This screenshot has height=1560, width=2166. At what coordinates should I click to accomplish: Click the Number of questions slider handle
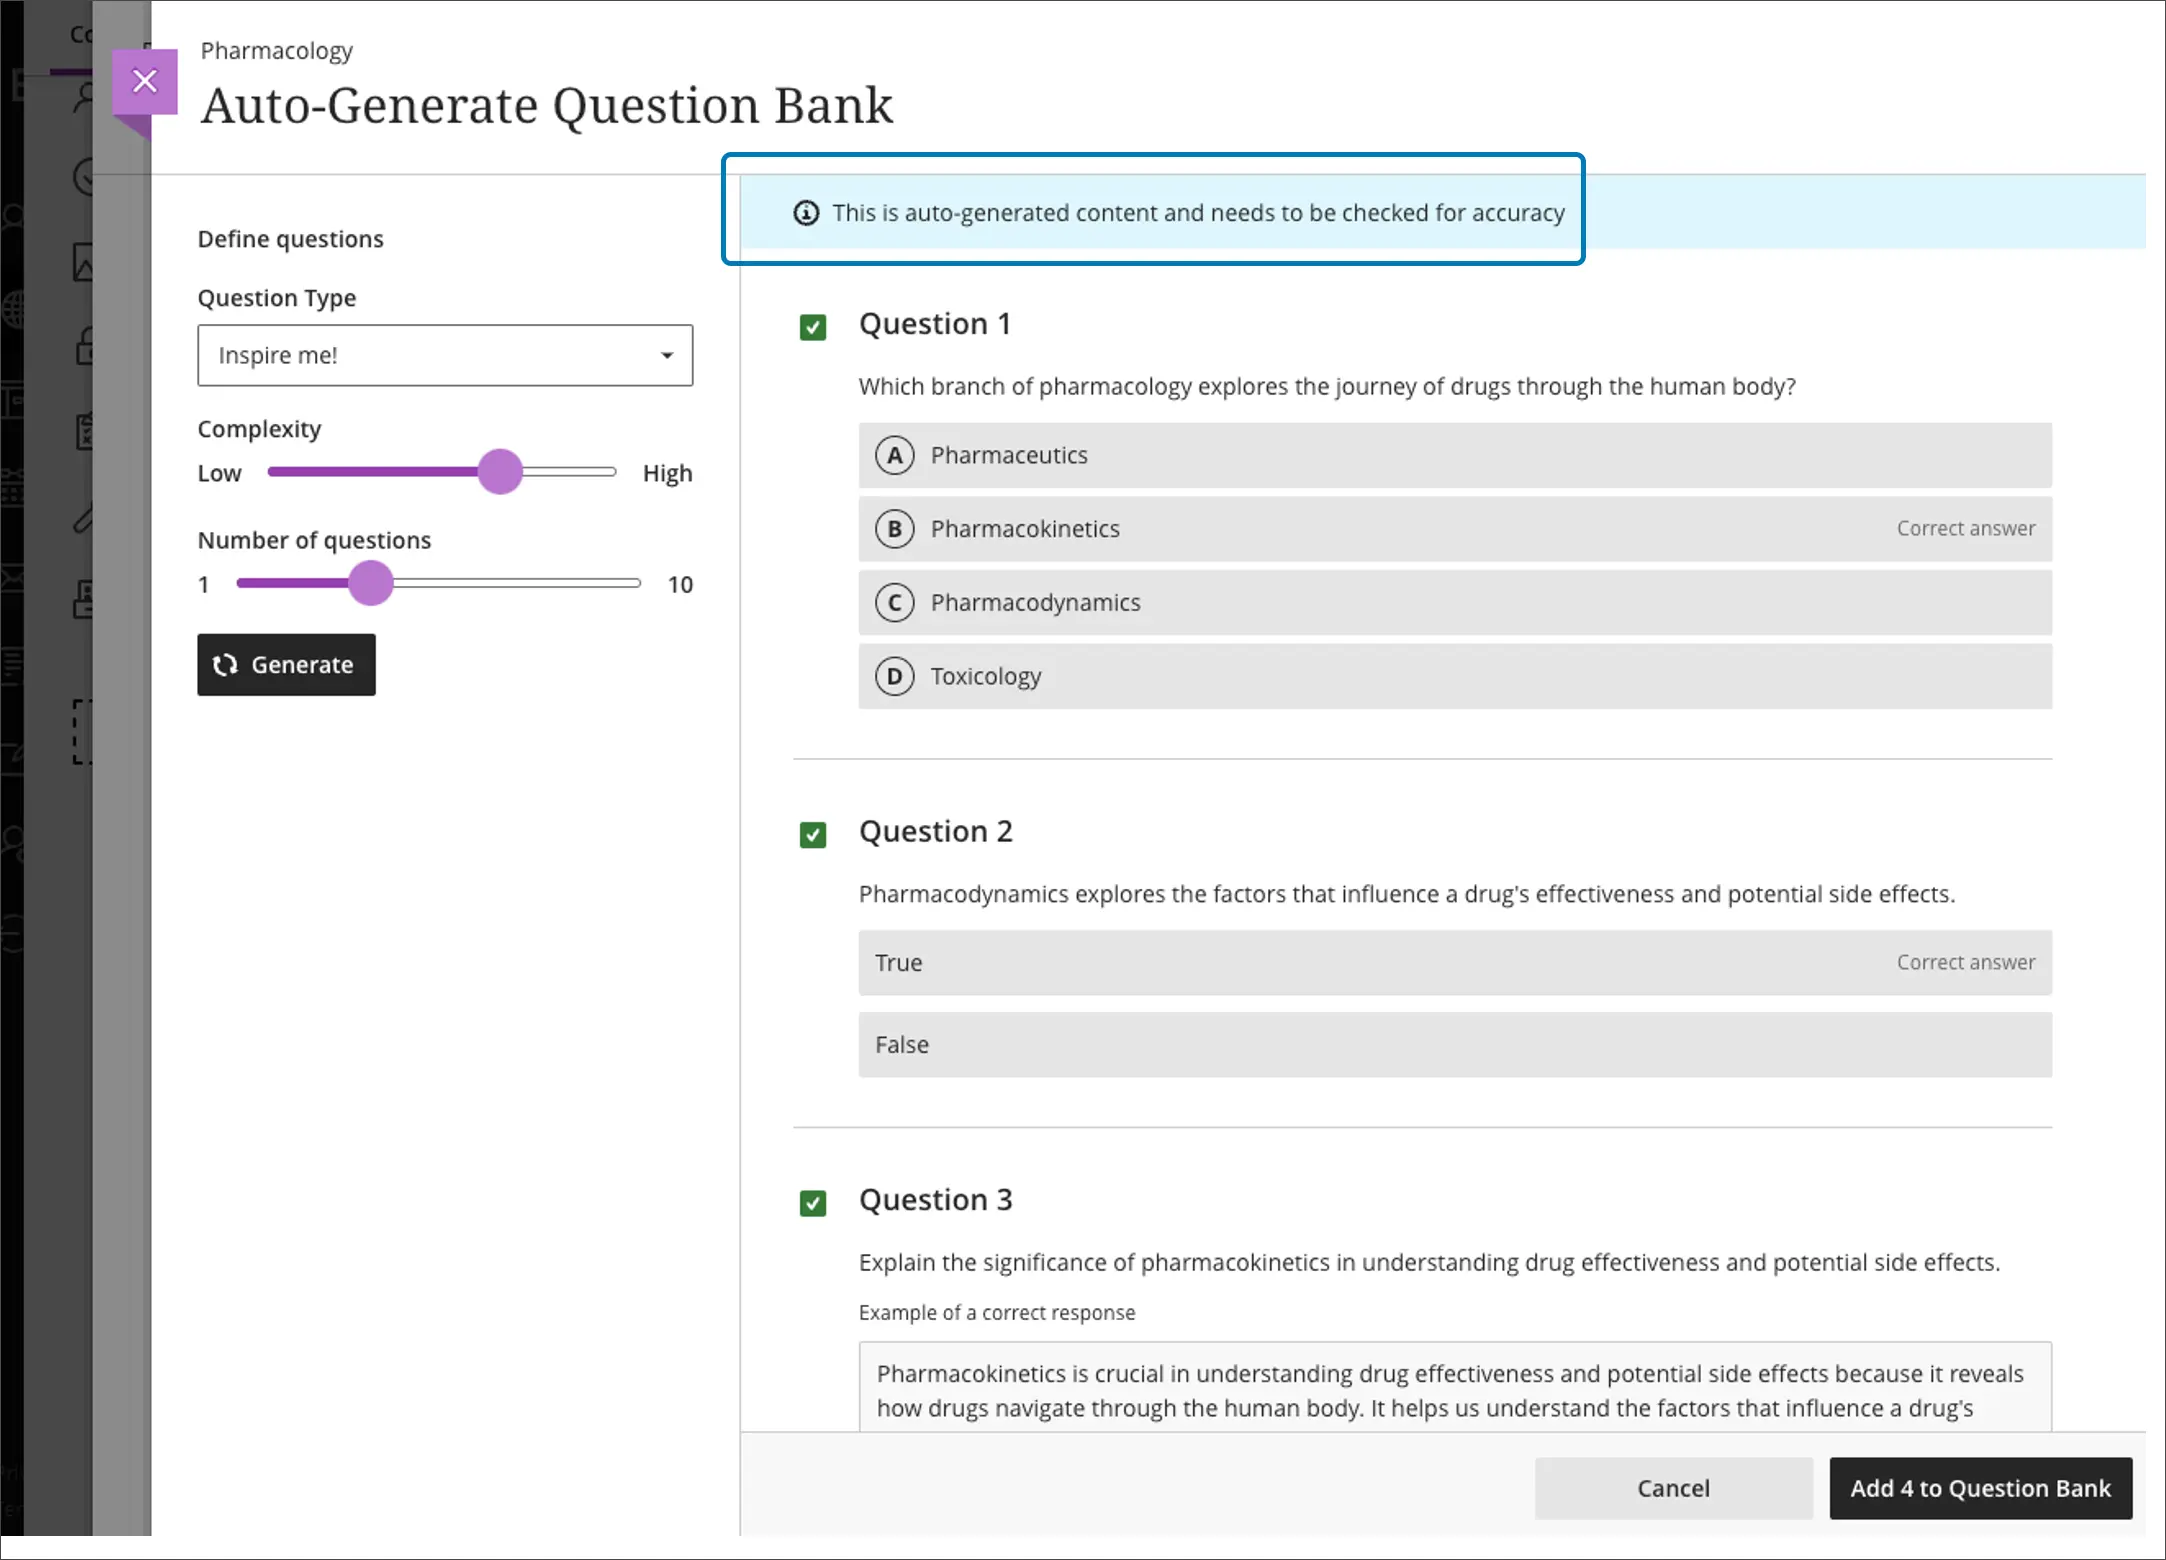click(371, 583)
